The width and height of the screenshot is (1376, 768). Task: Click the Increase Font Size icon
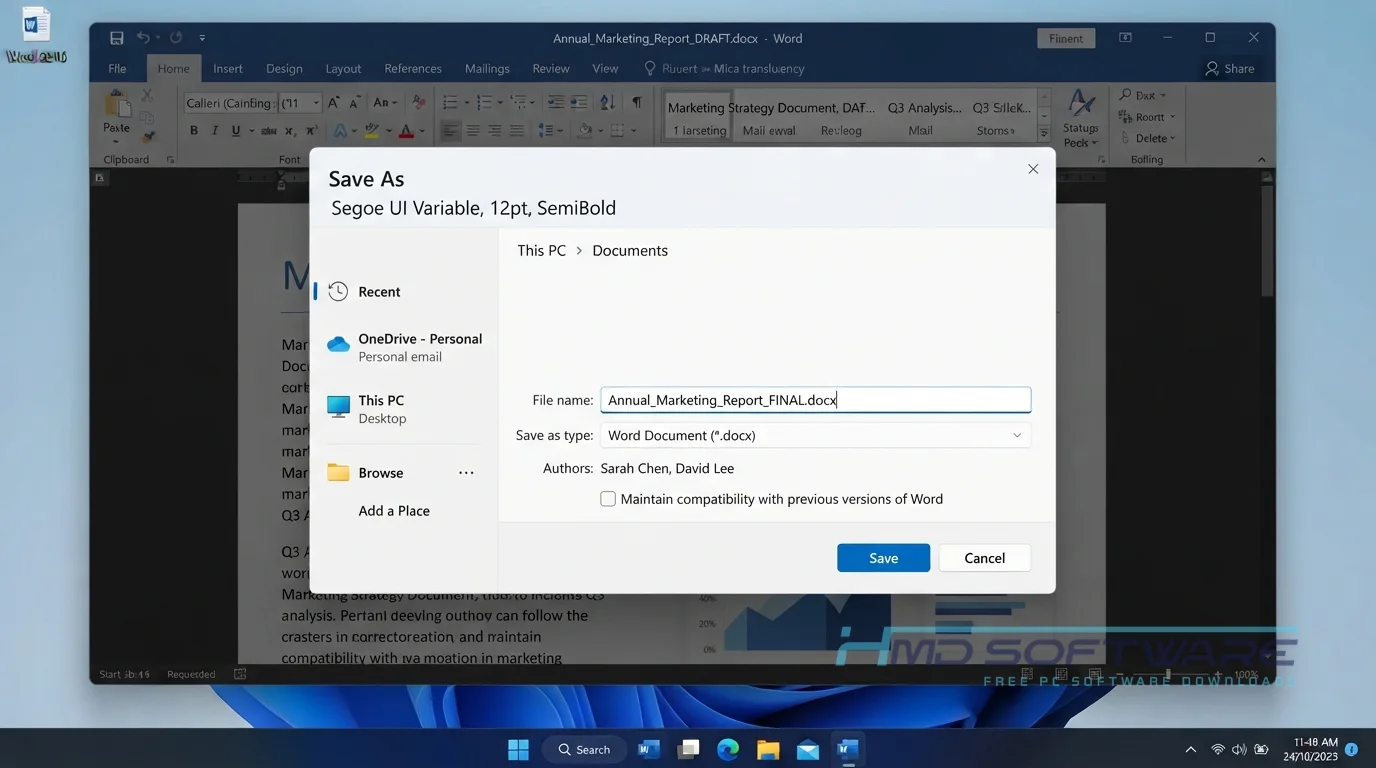(x=334, y=103)
